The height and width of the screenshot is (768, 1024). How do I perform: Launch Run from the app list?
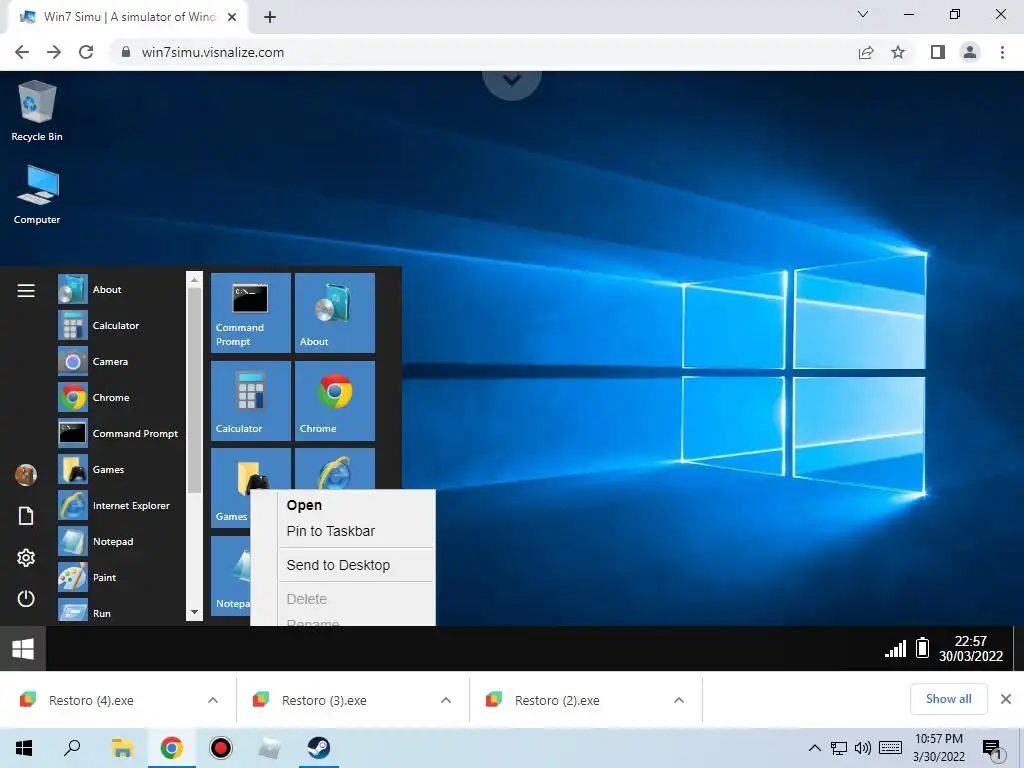120,611
